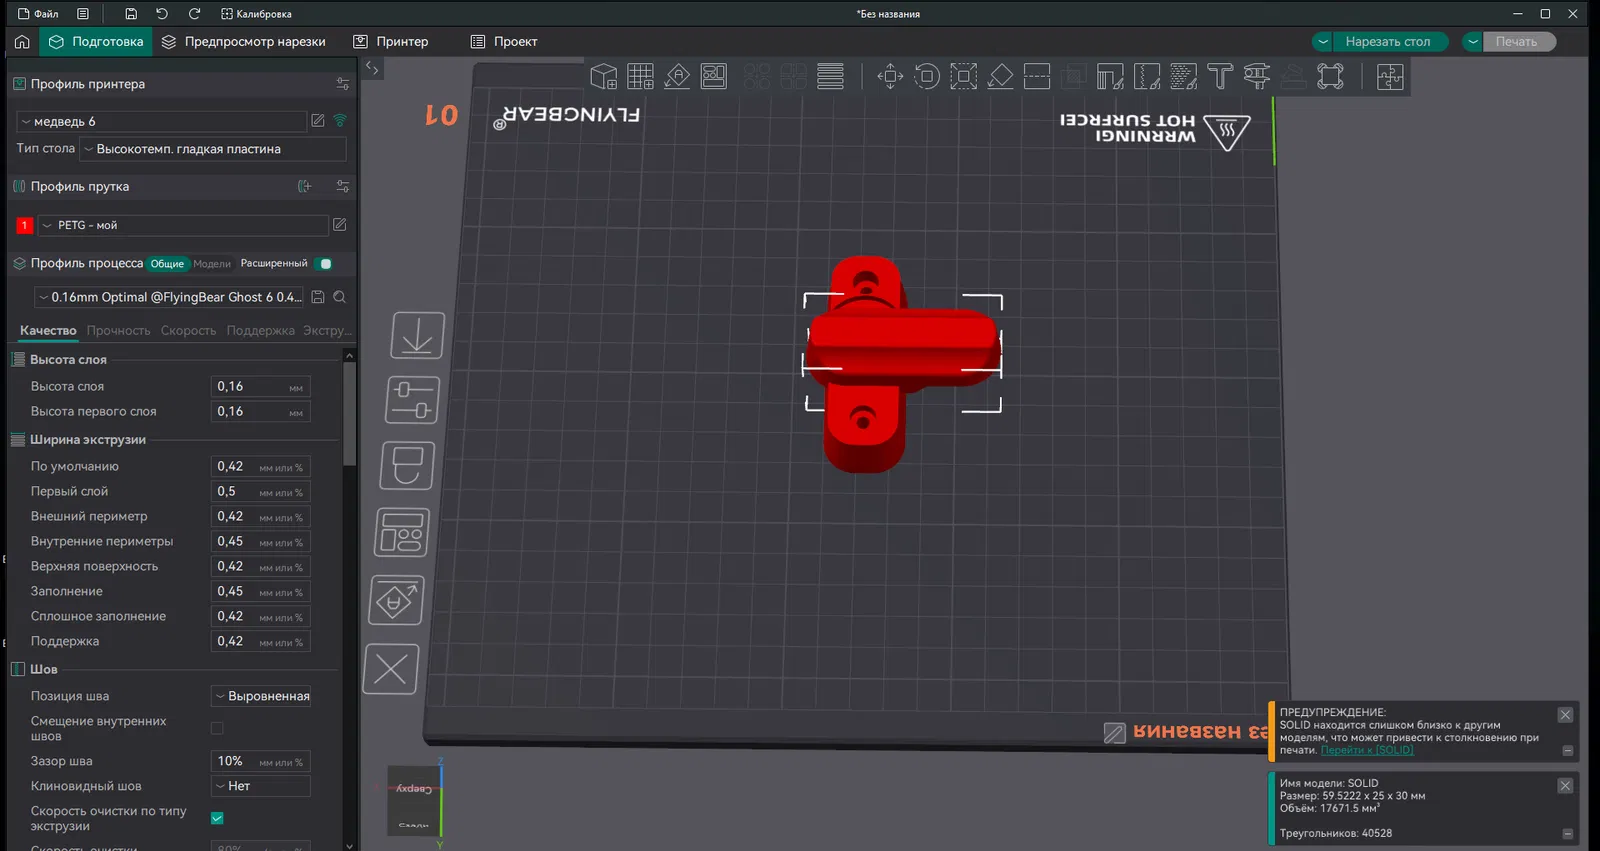
Task: Switch to the Принтер tab
Action: coord(391,41)
